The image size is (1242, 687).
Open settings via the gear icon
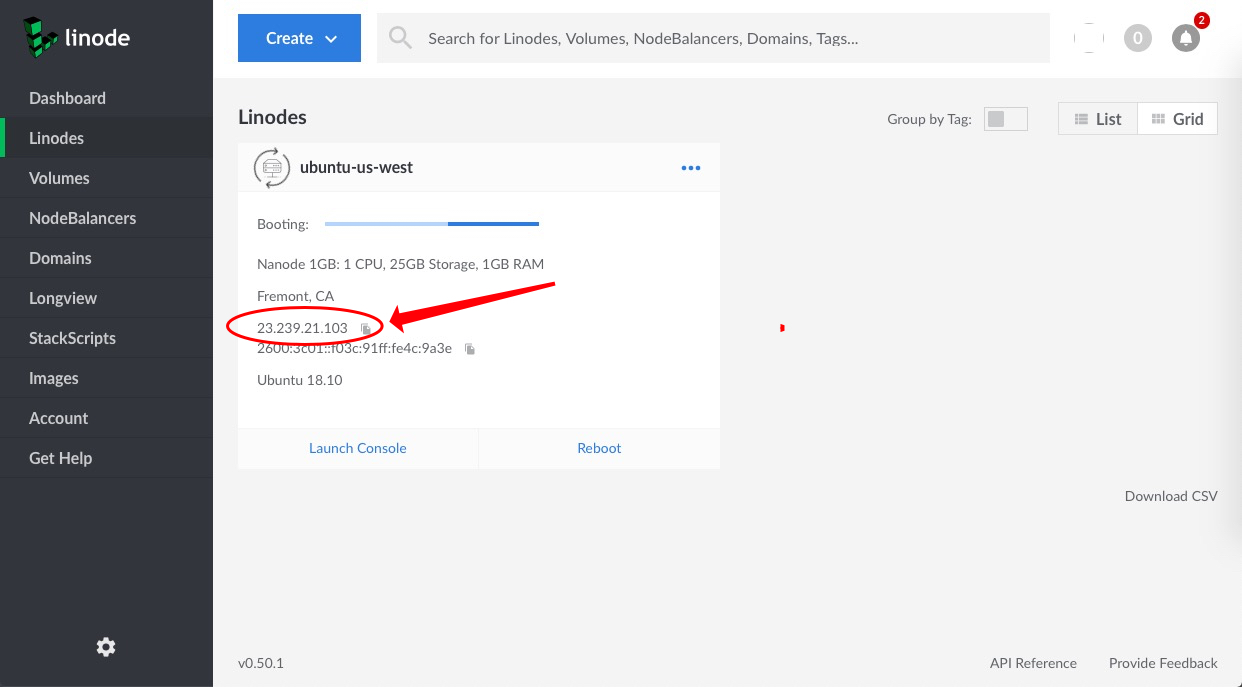click(105, 647)
